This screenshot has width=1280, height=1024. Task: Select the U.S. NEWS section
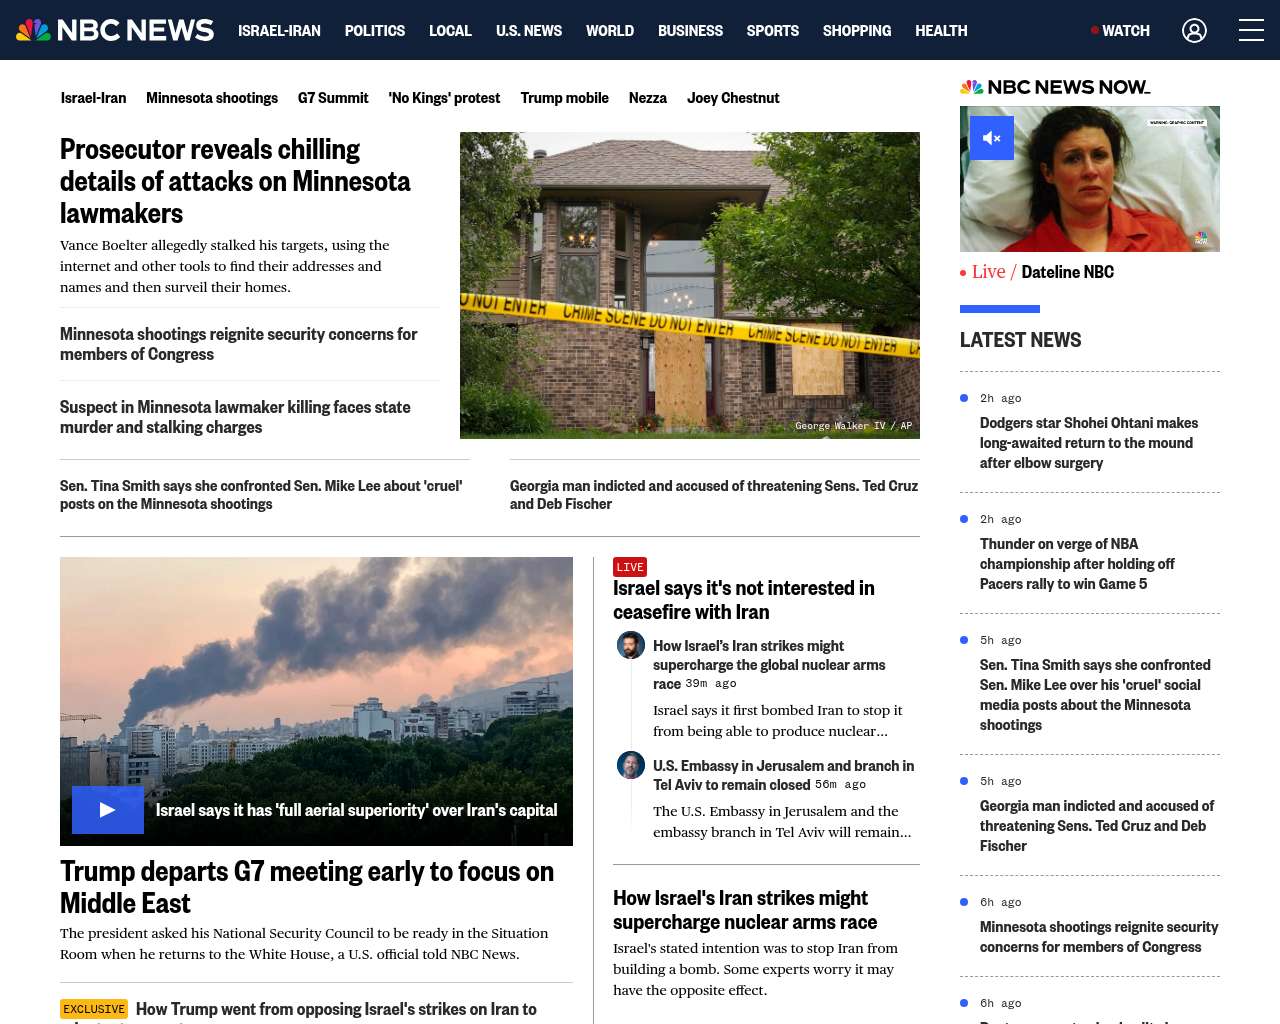529,31
